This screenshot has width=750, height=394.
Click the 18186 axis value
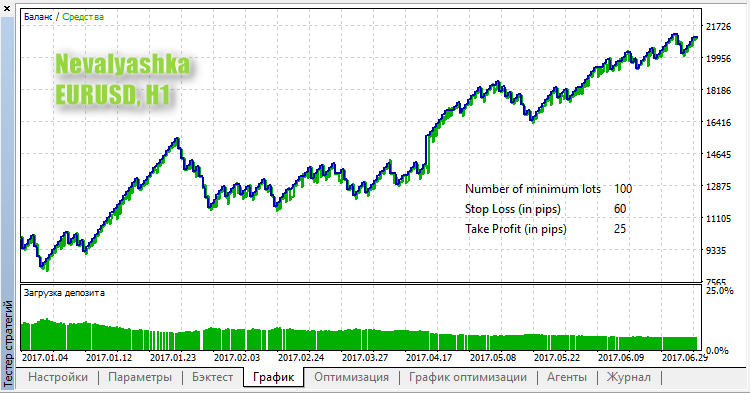[718, 91]
